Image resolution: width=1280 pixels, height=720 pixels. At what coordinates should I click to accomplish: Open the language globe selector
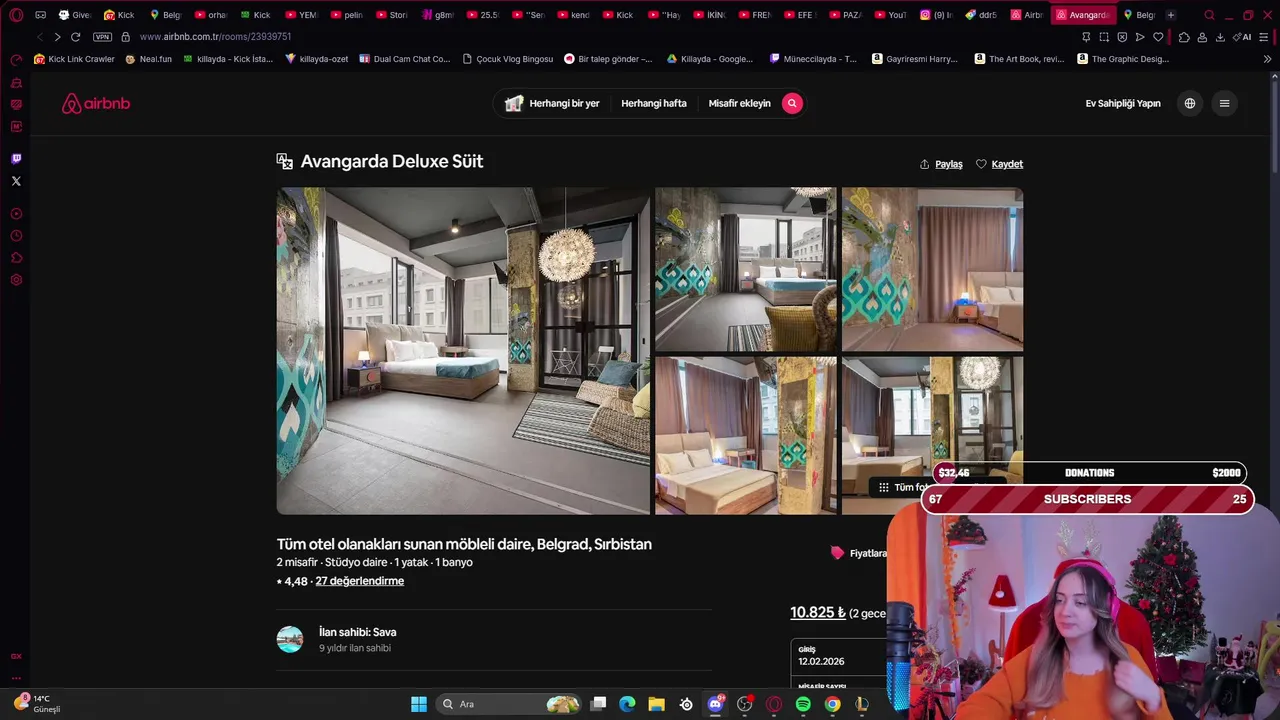click(x=1190, y=103)
